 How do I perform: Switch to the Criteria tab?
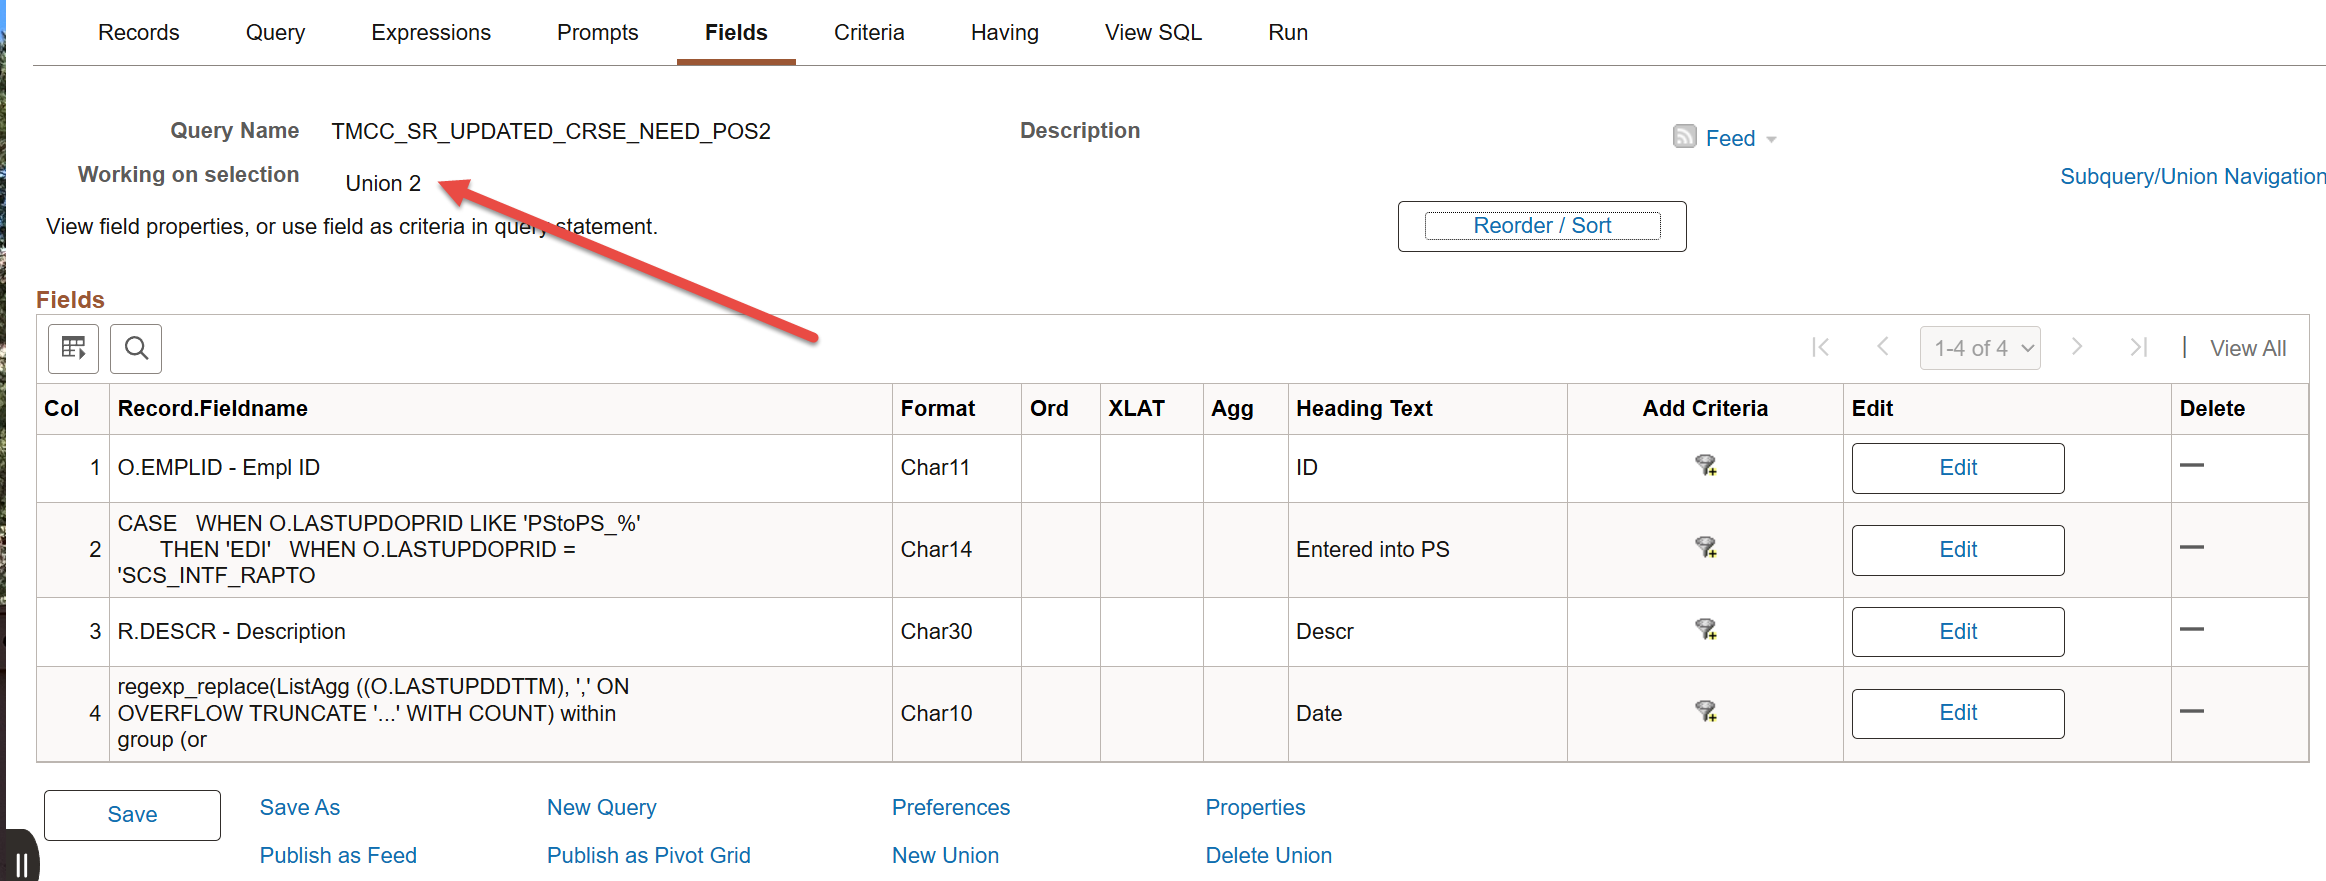[x=869, y=32]
